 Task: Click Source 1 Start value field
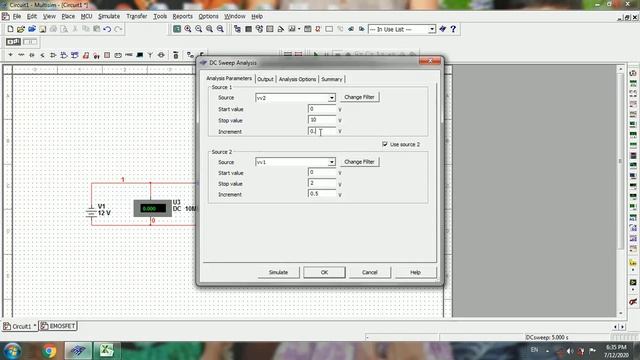tap(322, 109)
